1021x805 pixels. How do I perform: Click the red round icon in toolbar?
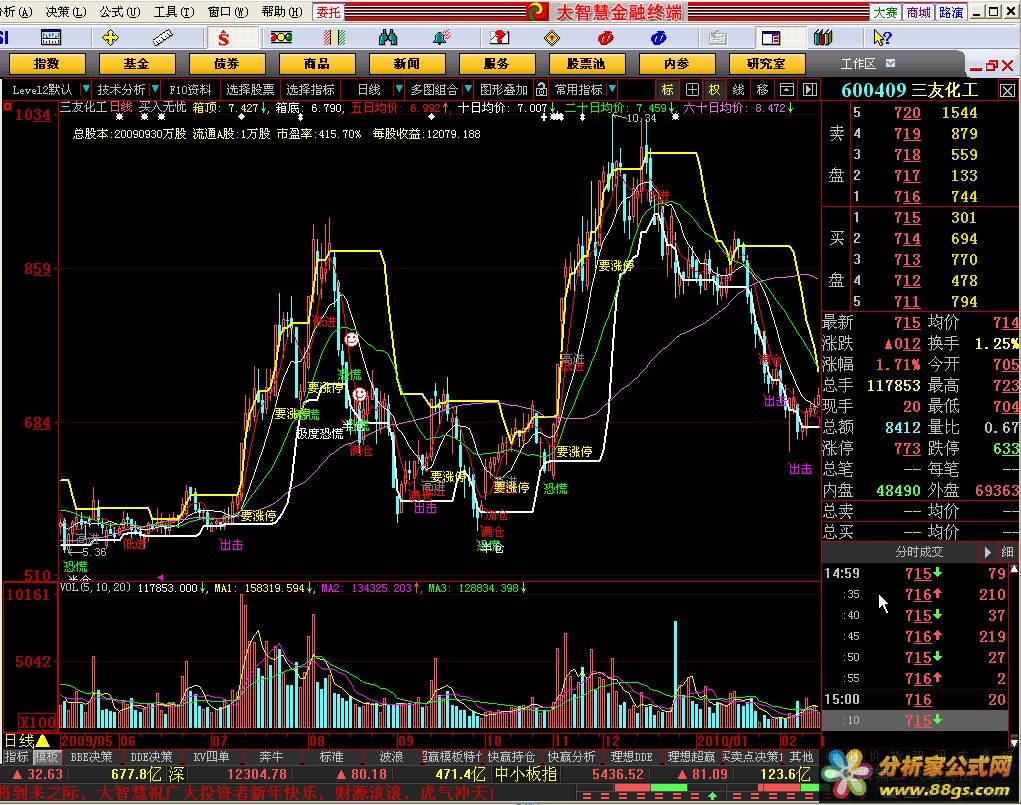tap(606, 38)
